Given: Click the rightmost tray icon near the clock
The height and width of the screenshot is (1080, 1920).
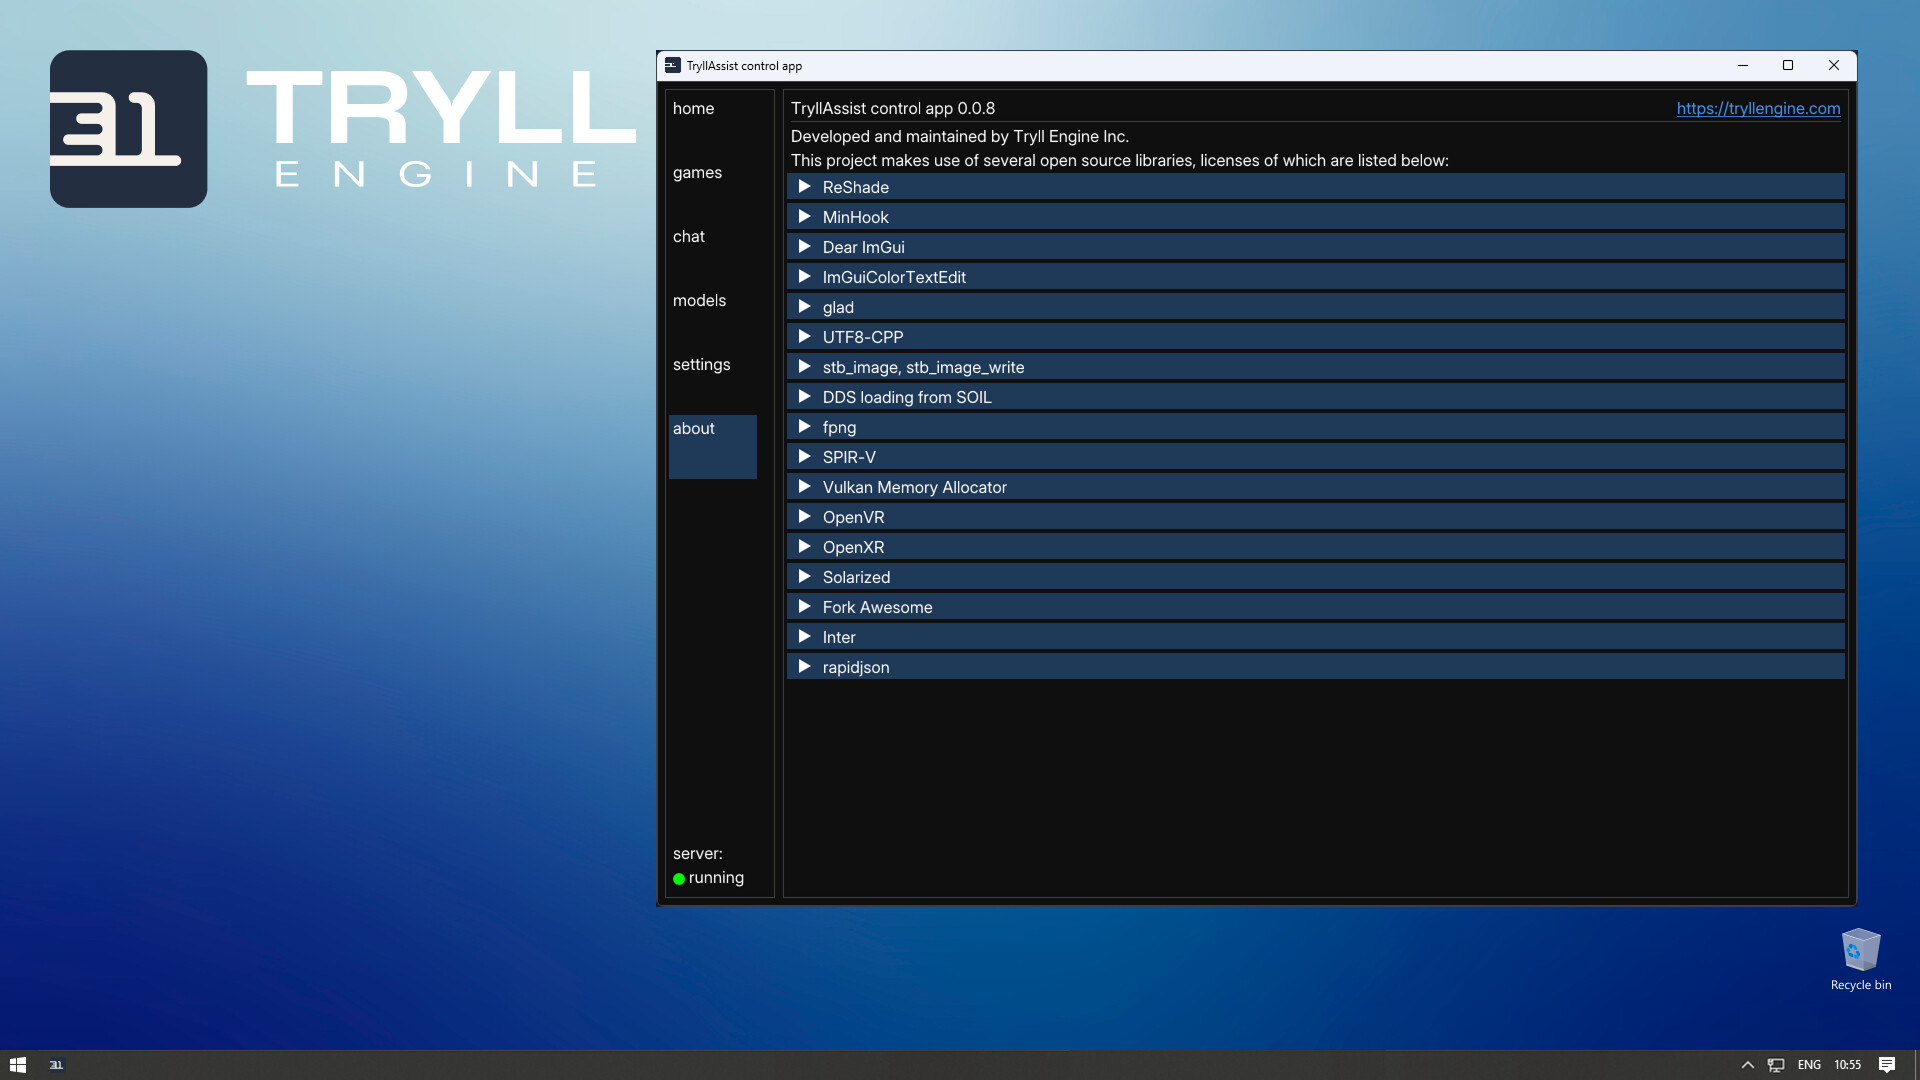Looking at the screenshot, I should point(1889,1064).
